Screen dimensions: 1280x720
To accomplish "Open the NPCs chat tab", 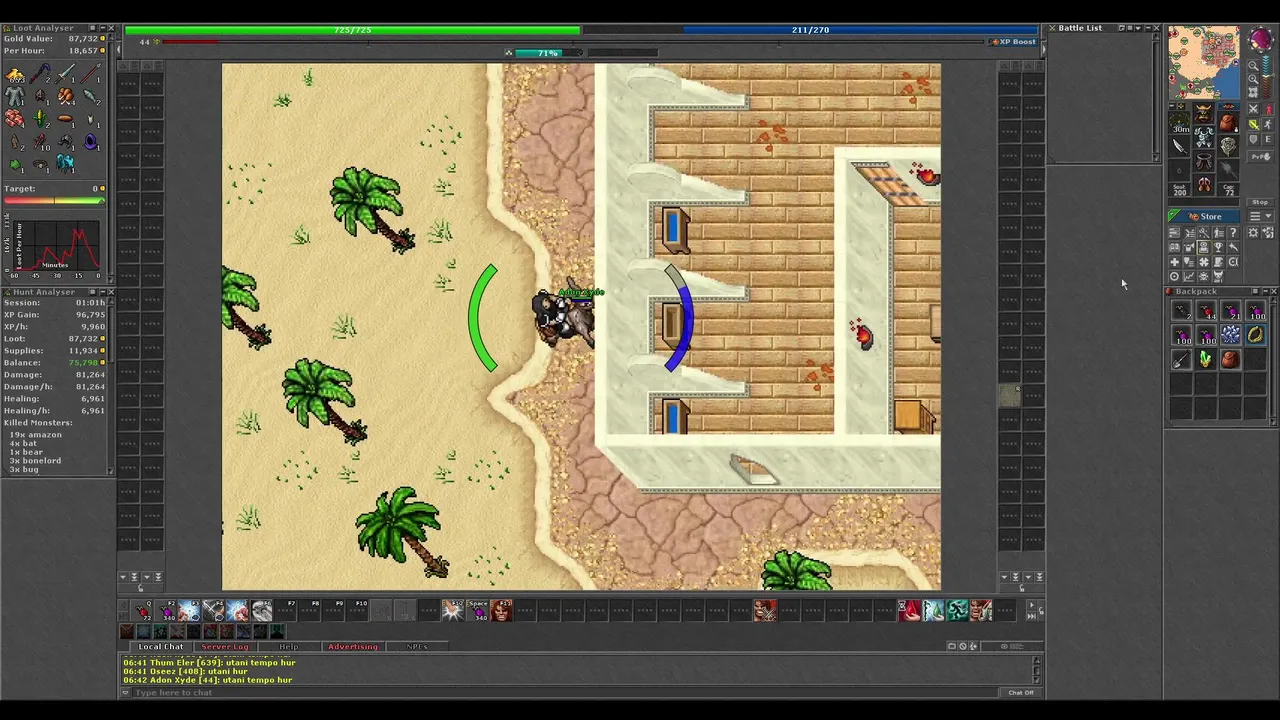I will [416, 647].
